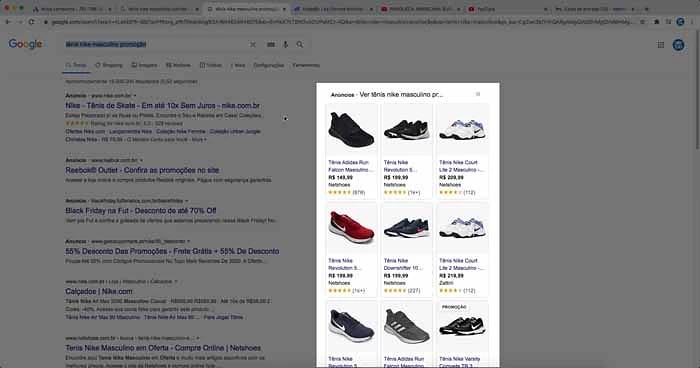Open the Google apps grid icon
Screen dimensions: 700x368
pyautogui.click(x=661, y=45)
